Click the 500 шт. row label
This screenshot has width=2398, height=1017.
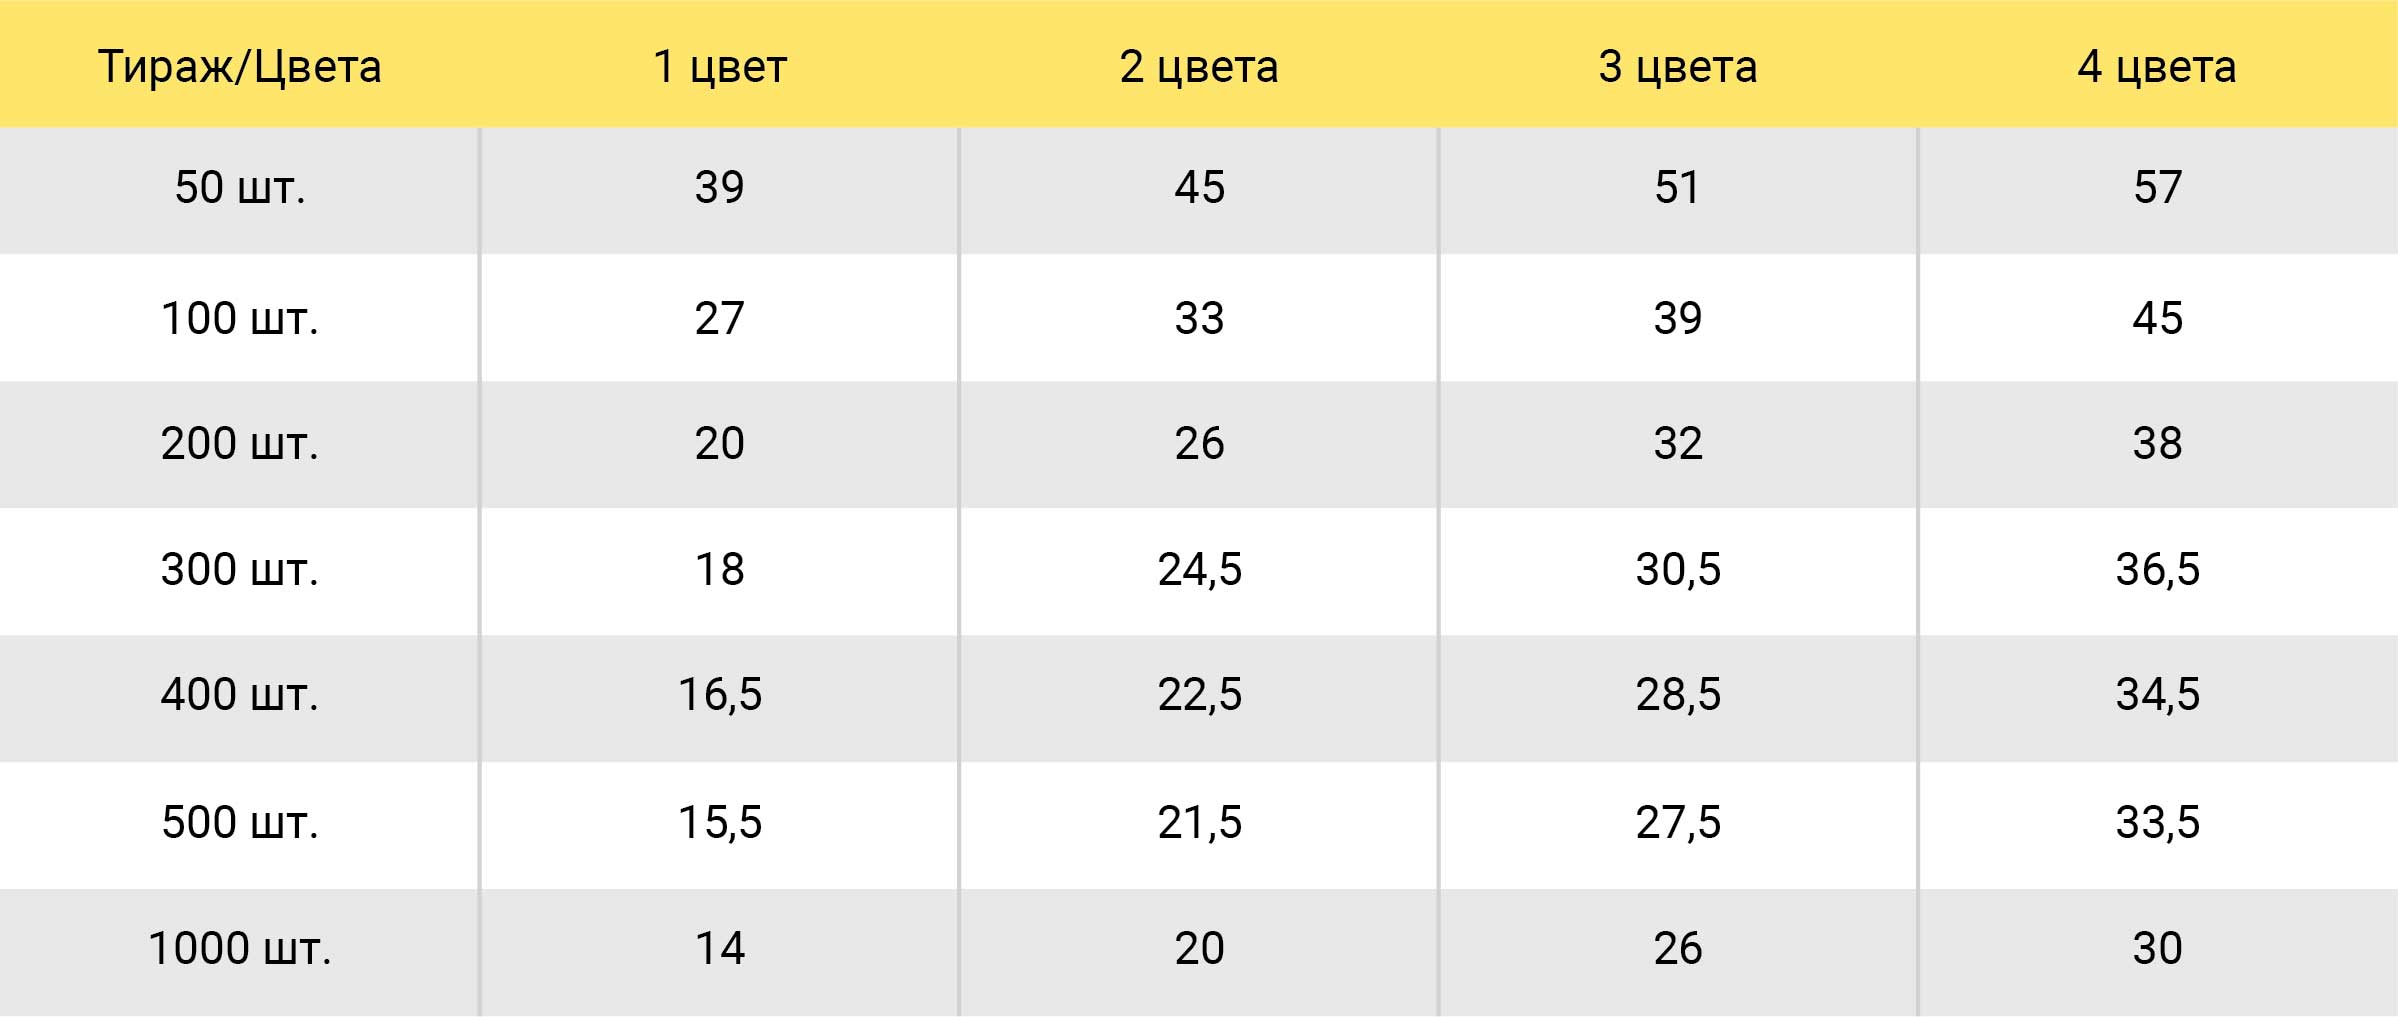[240, 823]
